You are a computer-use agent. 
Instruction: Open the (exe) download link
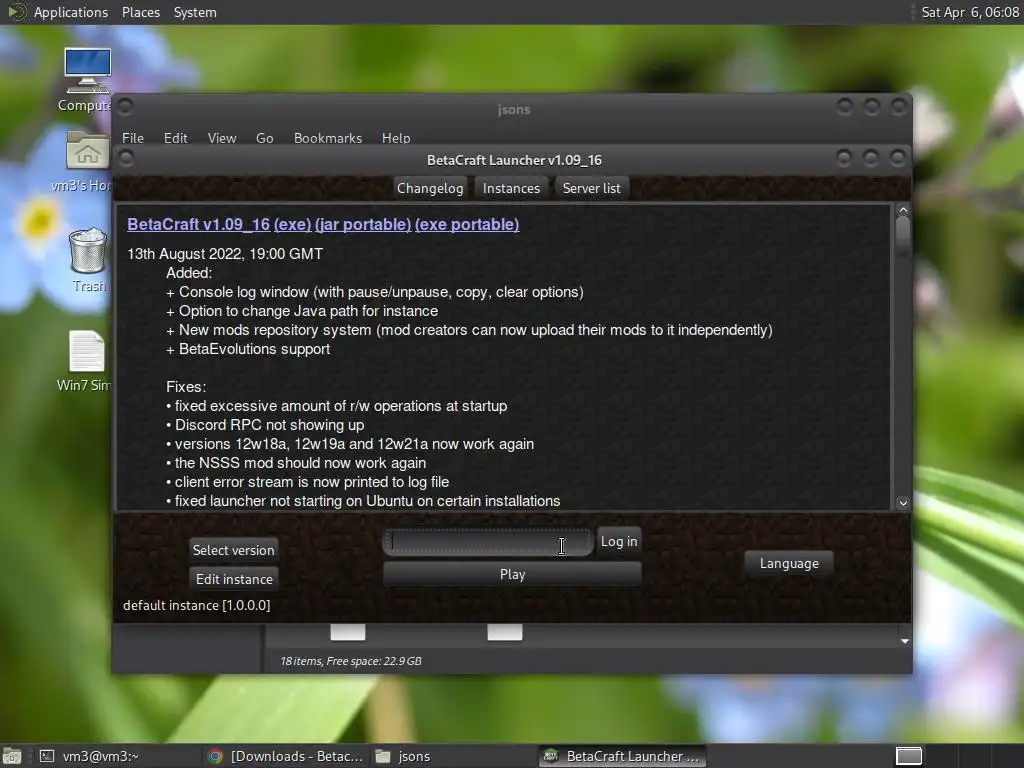click(292, 224)
